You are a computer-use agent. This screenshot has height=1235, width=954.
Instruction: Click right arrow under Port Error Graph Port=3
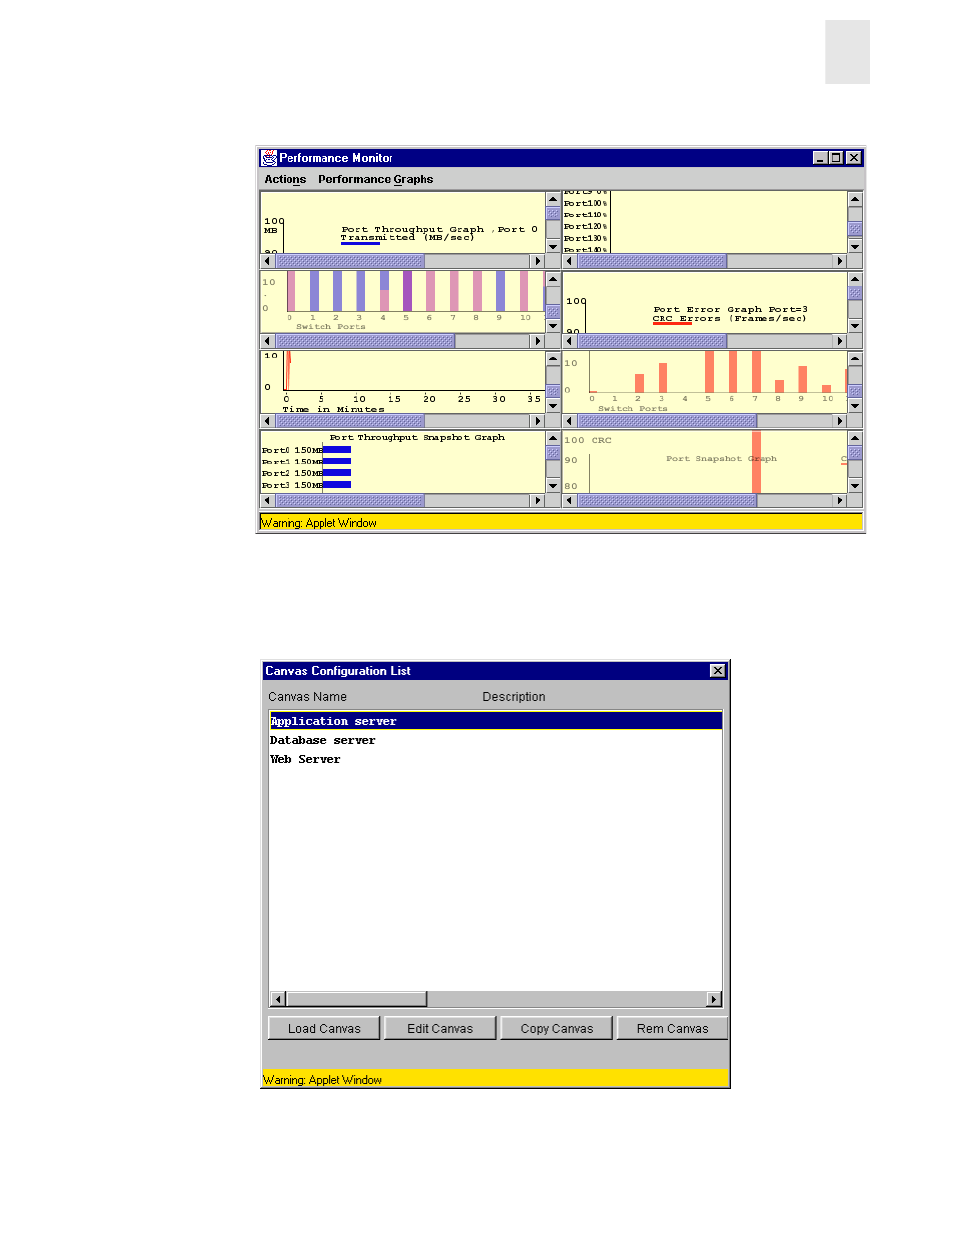click(x=840, y=341)
